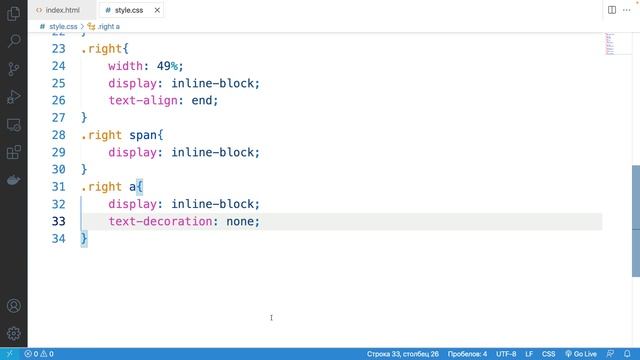Change indentation Пробелов: 4 setting
The height and width of the screenshot is (360, 640).
467,354
